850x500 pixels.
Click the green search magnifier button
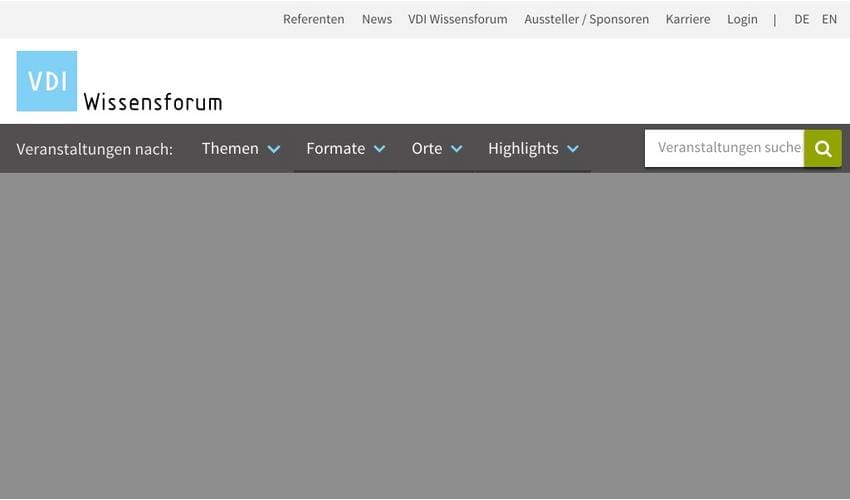pyautogui.click(x=823, y=149)
